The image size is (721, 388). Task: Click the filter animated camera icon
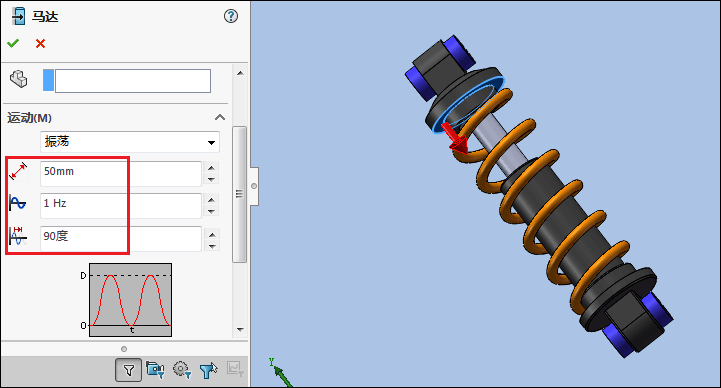click(155, 370)
